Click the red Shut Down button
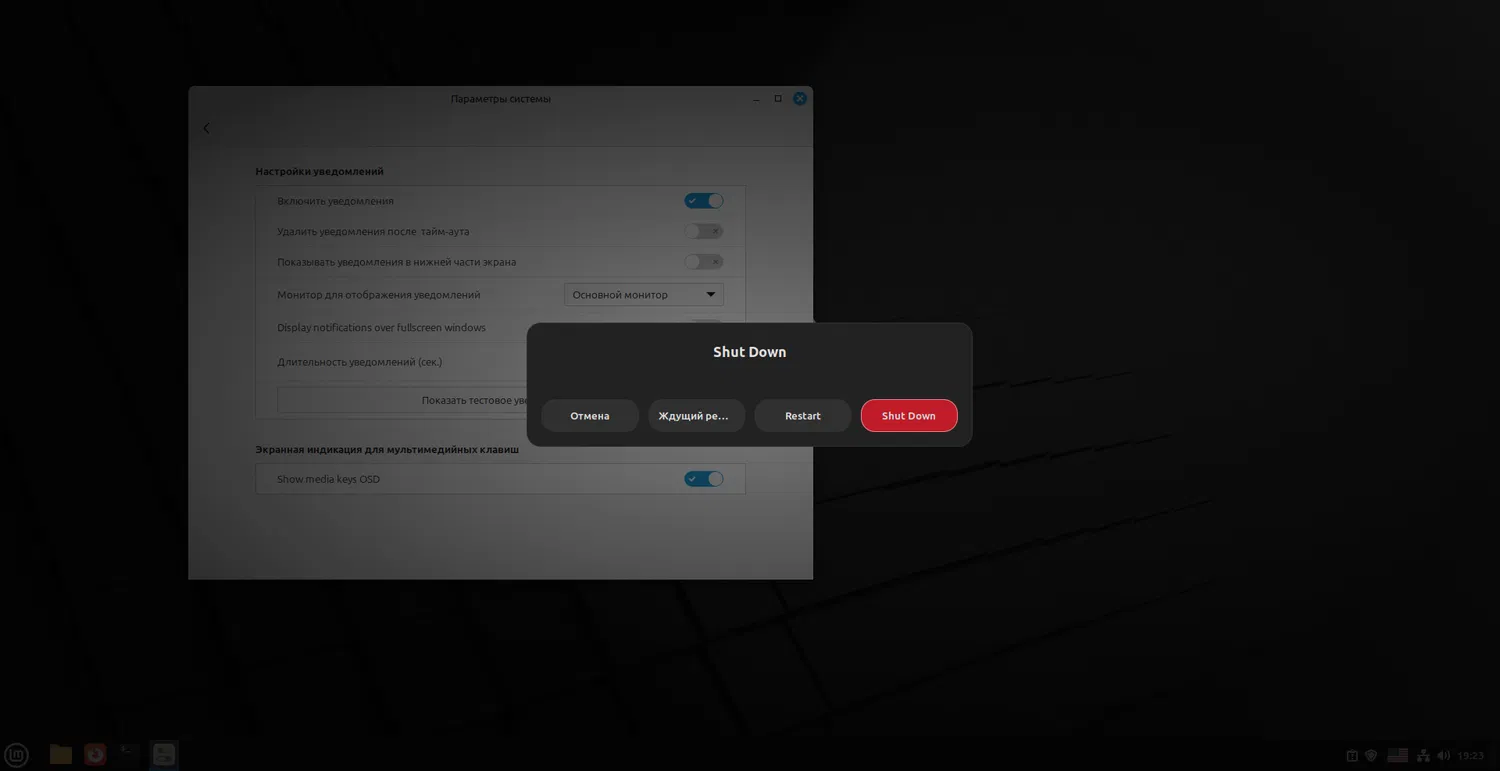This screenshot has width=1500, height=771. click(x=909, y=416)
